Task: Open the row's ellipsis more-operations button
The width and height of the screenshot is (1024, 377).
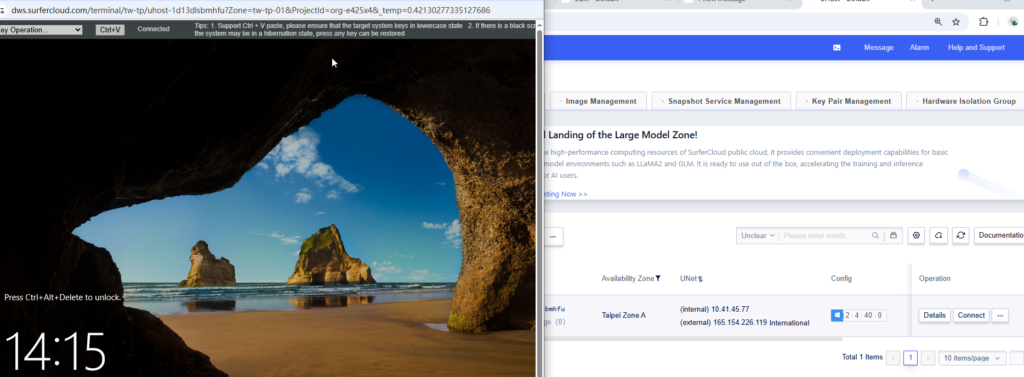Action: [1000, 315]
